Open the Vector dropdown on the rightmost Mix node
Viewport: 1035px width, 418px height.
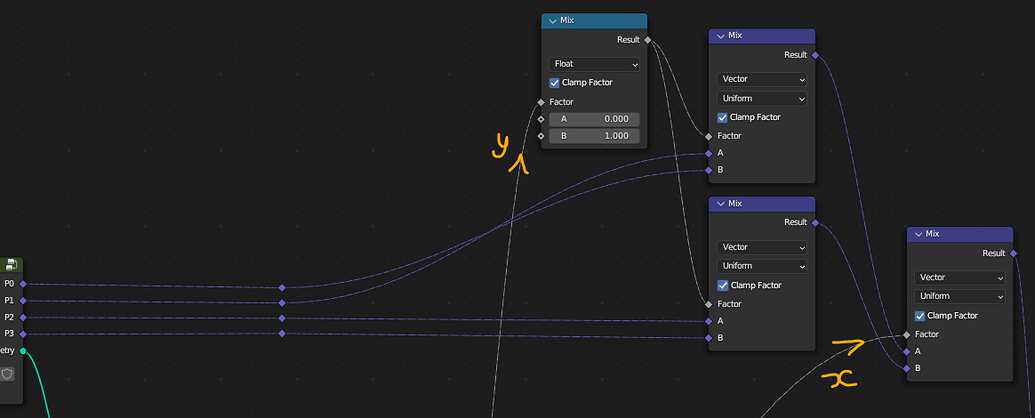coord(960,278)
